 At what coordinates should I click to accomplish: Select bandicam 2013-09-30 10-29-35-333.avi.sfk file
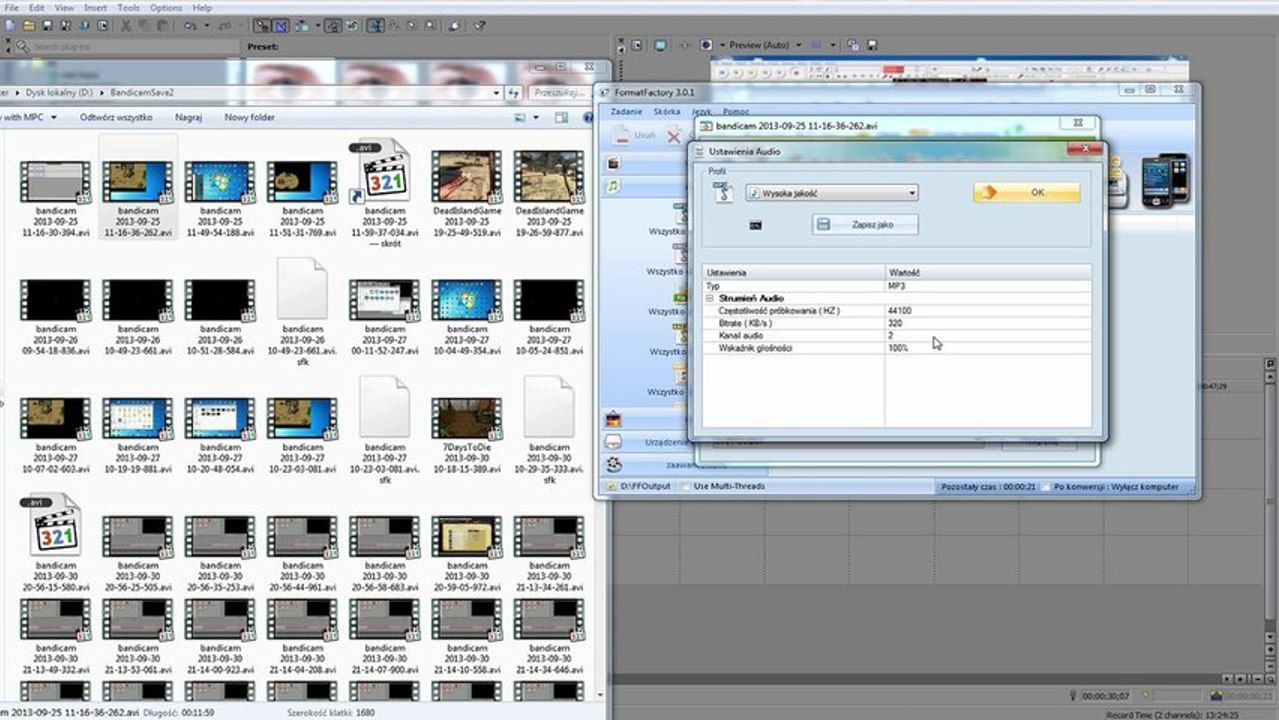click(x=548, y=407)
